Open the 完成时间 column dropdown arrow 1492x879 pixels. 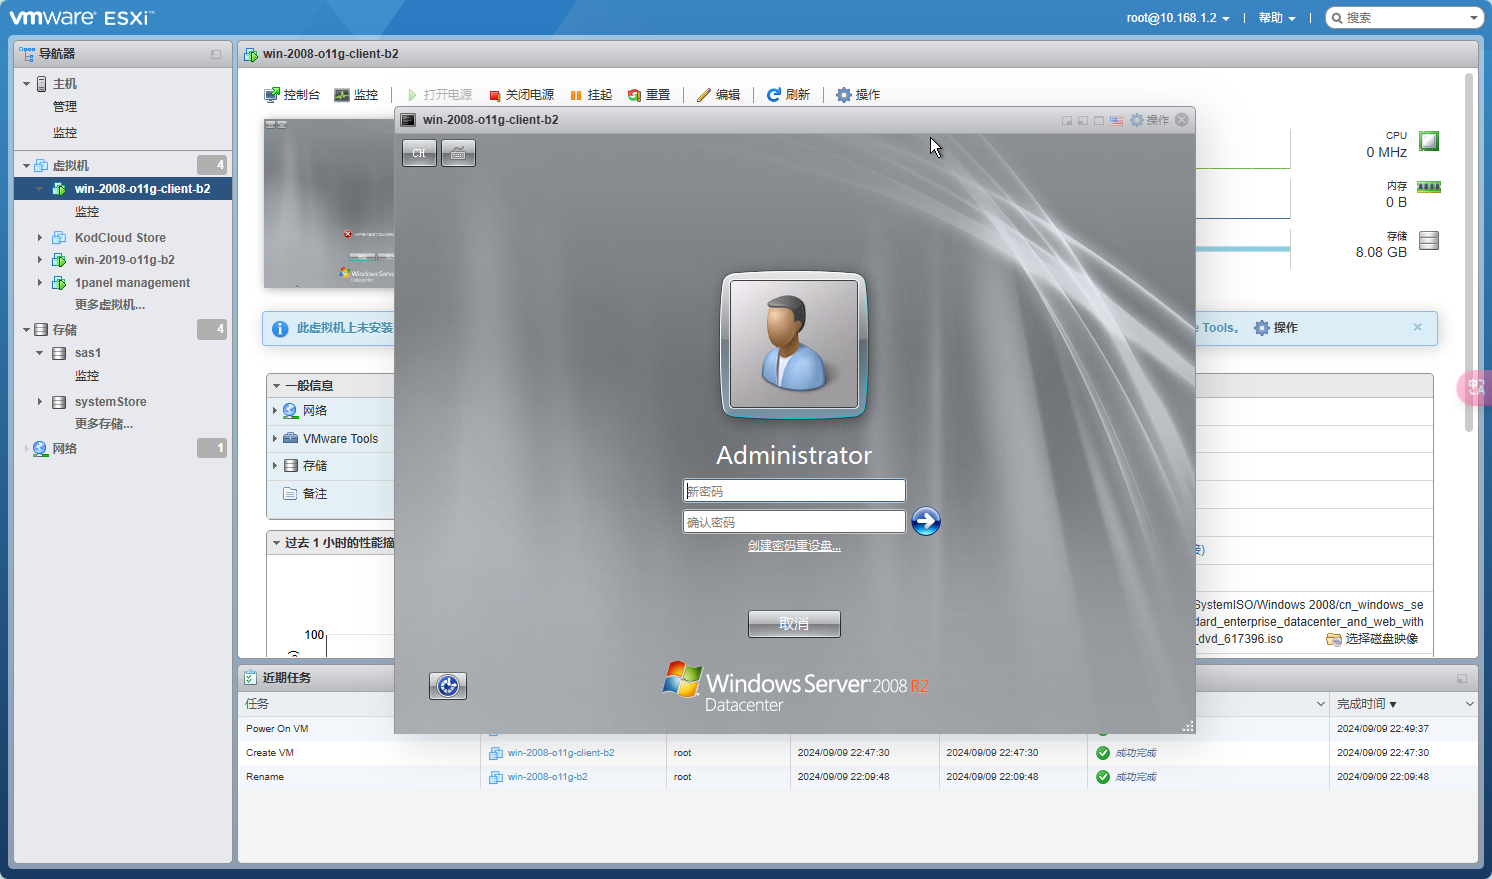1469,704
